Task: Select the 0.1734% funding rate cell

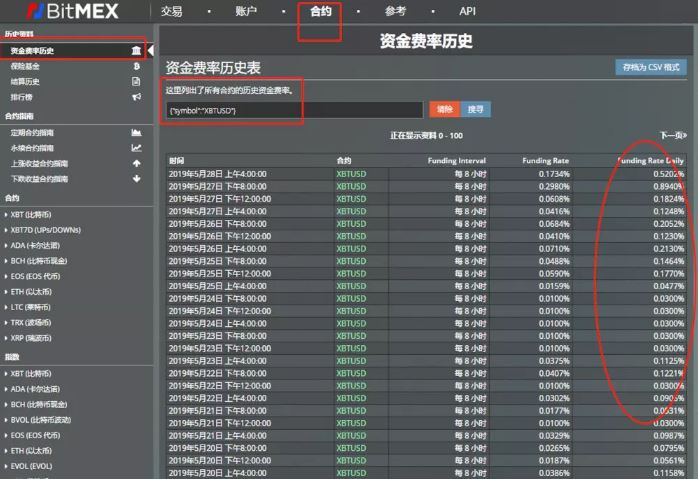Action: pyautogui.click(x=554, y=174)
